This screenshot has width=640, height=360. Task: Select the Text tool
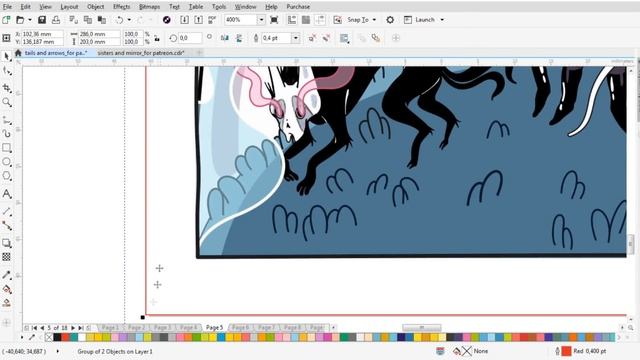[7, 193]
